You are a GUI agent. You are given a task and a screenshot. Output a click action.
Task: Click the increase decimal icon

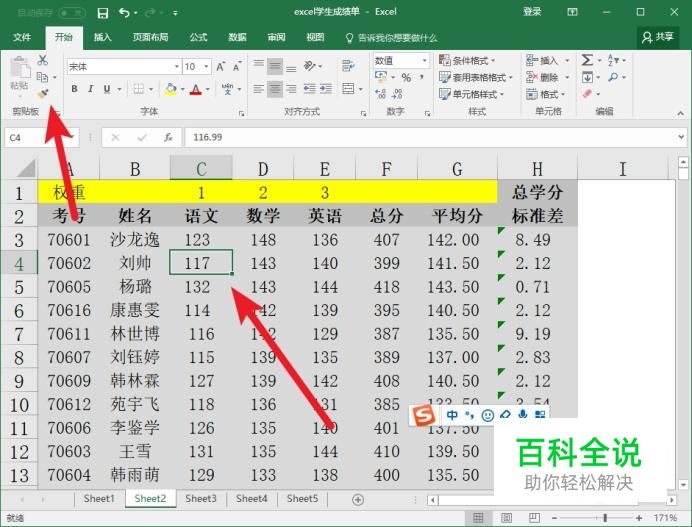[x=380, y=94]
